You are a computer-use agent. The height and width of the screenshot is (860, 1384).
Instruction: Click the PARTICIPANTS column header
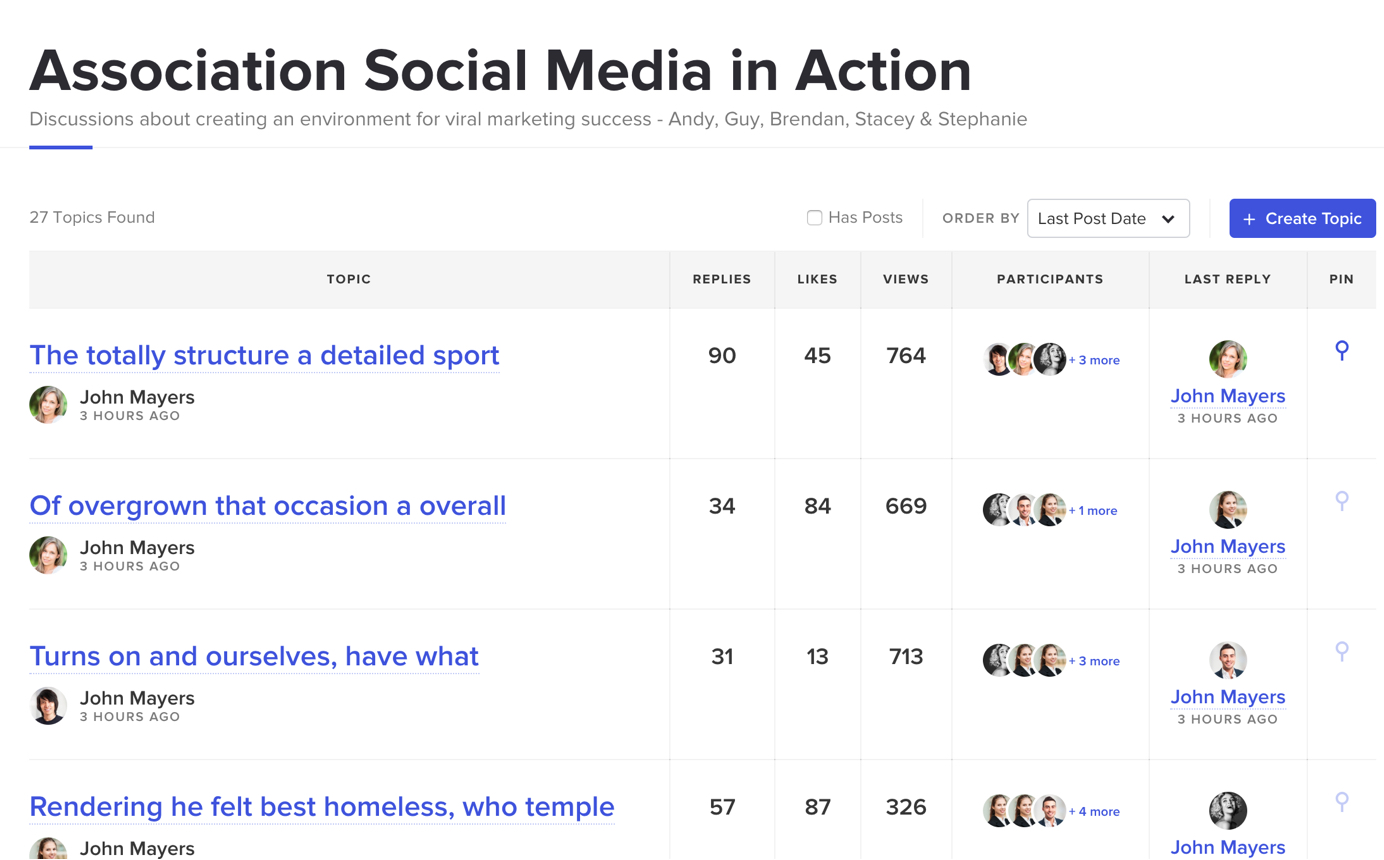click(1050, 279)
